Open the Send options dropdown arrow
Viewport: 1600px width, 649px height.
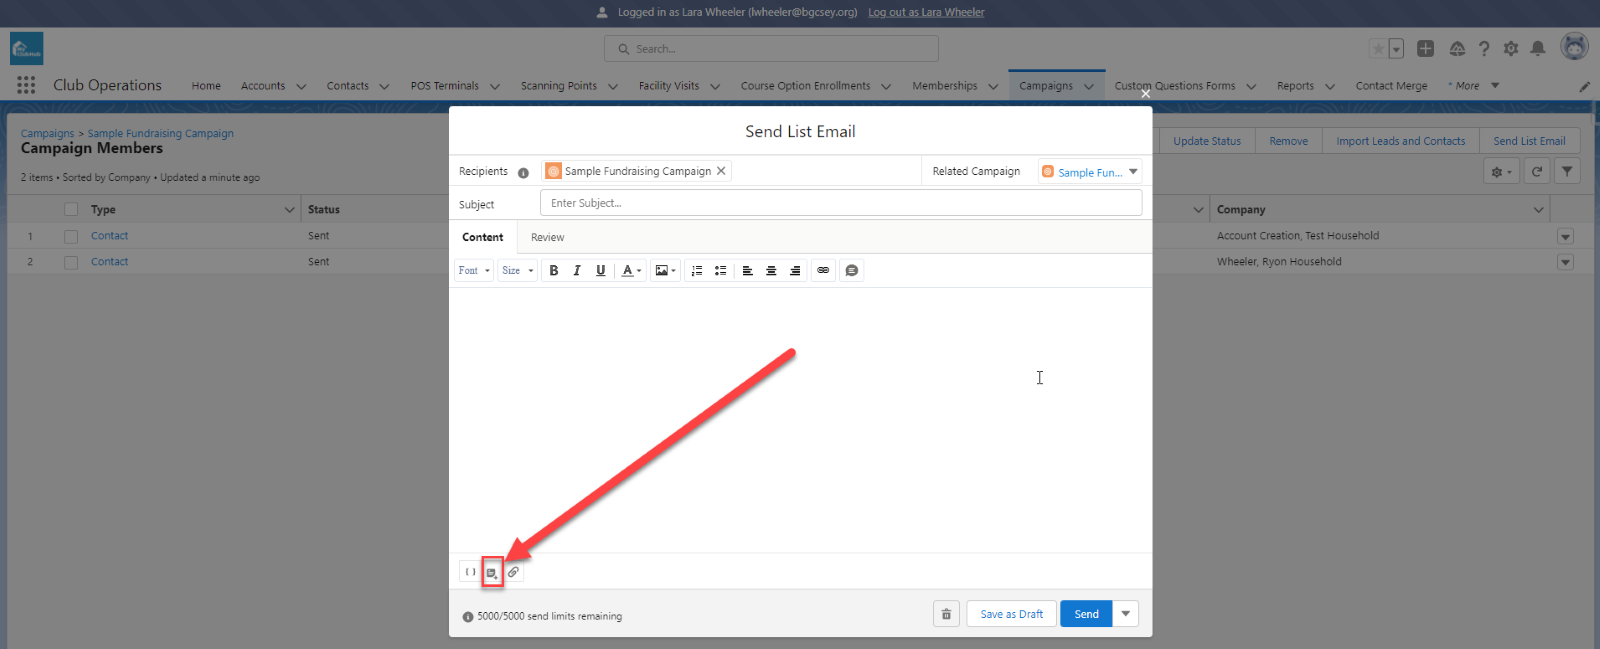point(1126,614)
